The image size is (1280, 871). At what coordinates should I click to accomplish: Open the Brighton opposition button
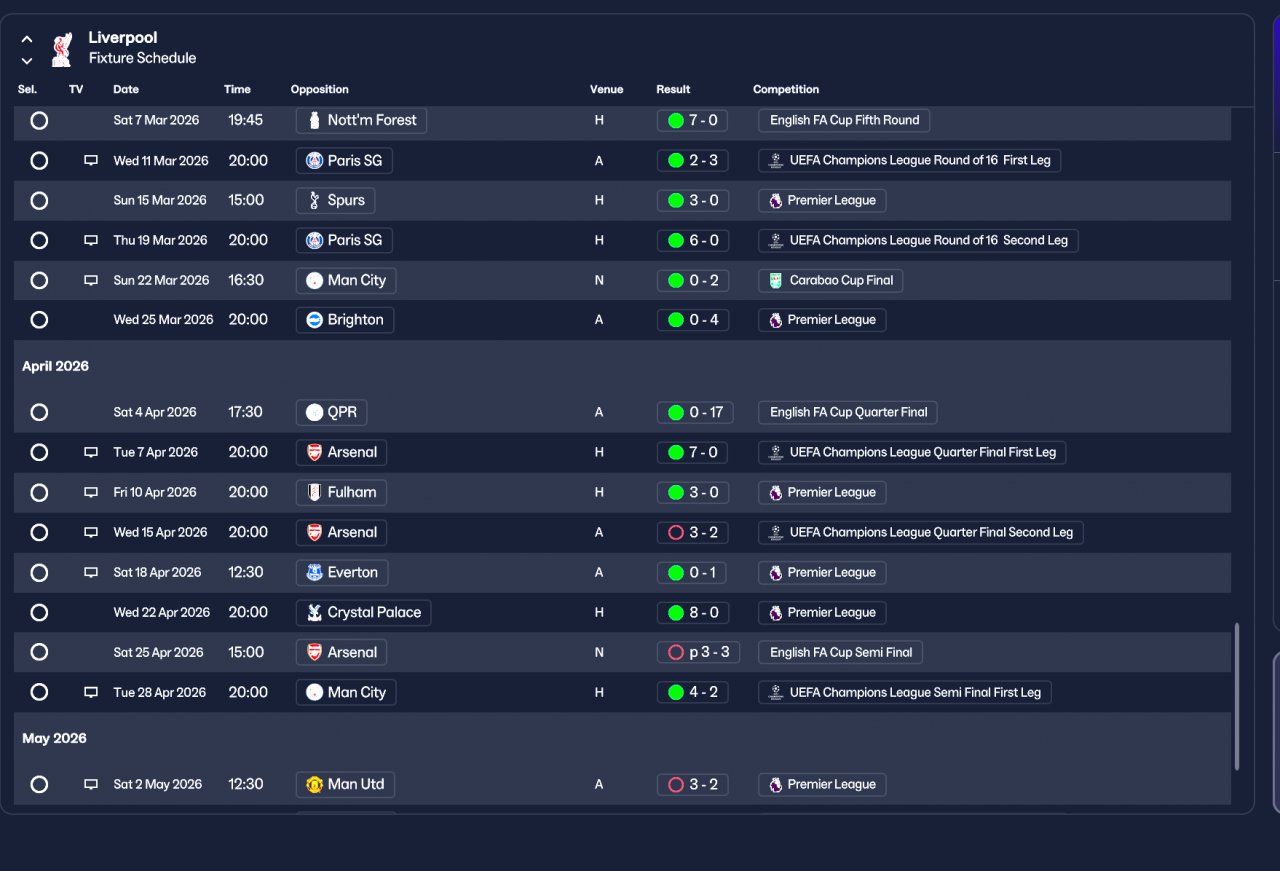coord(345,320)
